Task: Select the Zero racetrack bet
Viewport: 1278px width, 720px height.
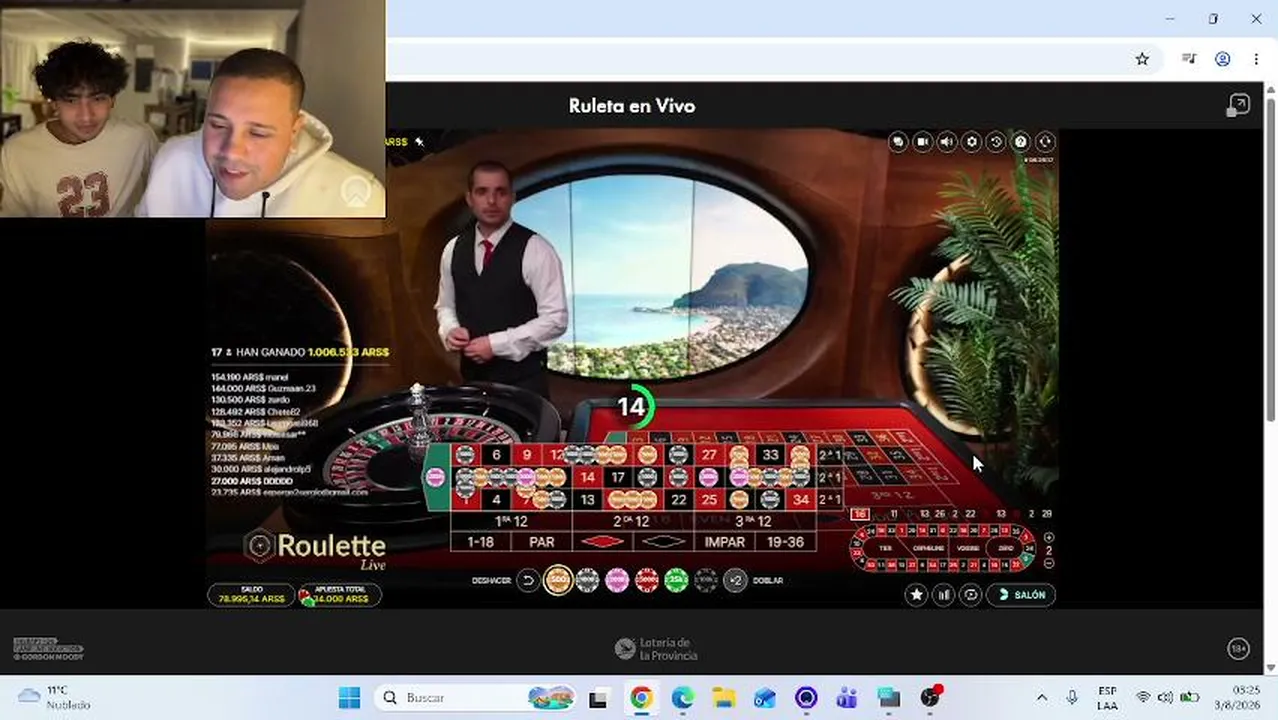Action: (1006, 548)
